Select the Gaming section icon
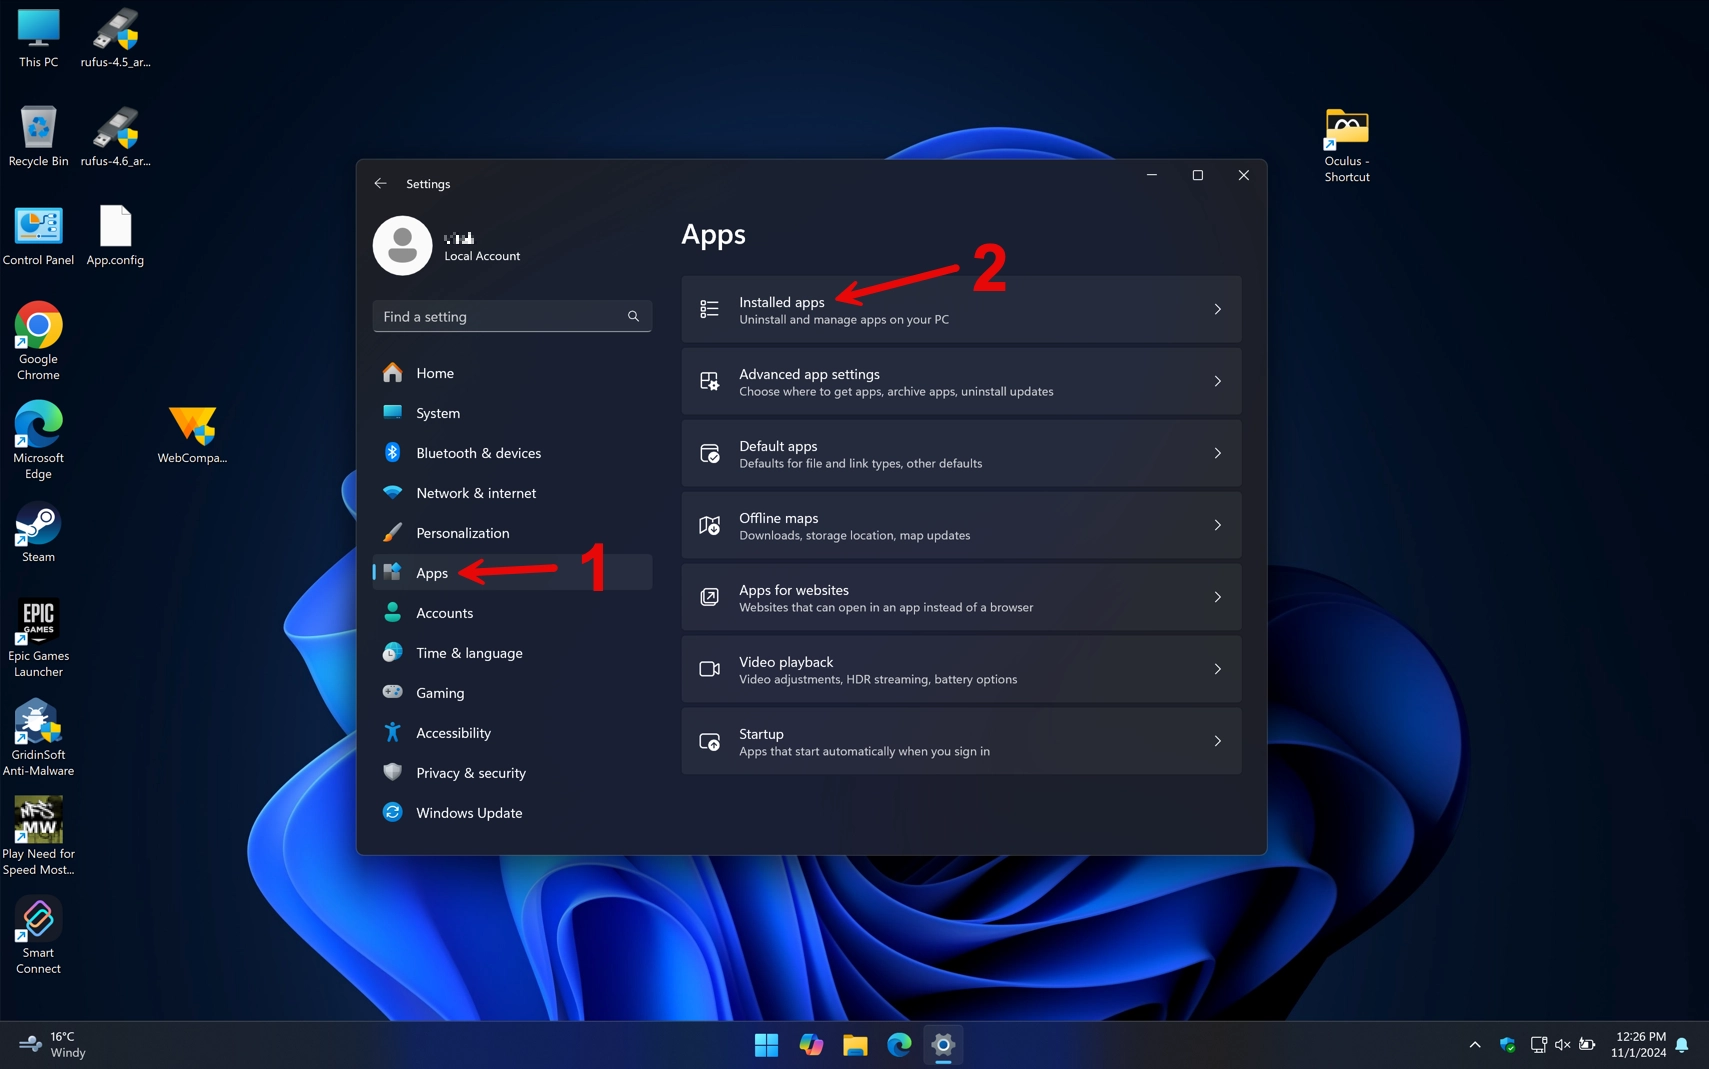This screenshot has height=1069, width=1709. [x=392, y=692]
